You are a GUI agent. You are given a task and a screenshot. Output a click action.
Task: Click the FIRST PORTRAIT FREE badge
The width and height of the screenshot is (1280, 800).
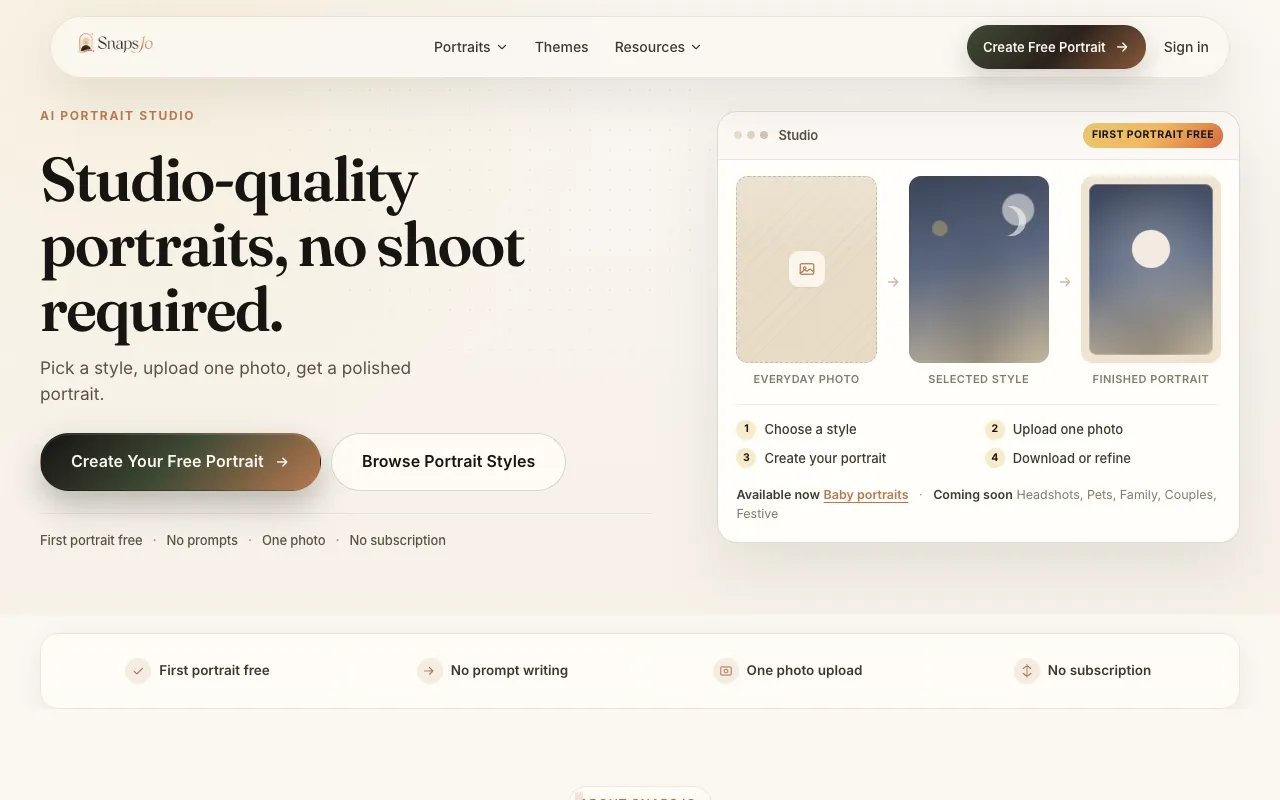(1153, 135)
